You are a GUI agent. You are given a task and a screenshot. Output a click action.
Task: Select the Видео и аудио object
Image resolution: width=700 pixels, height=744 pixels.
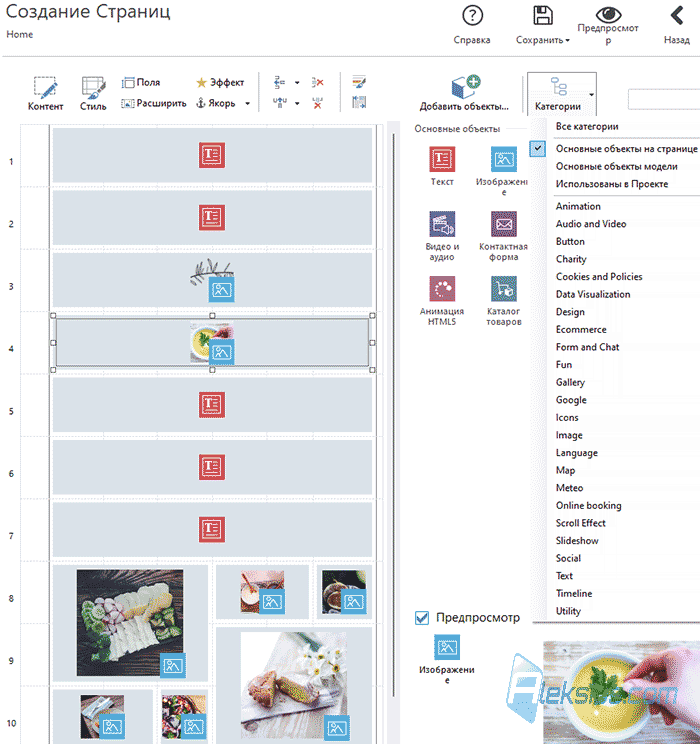(442, 224)
